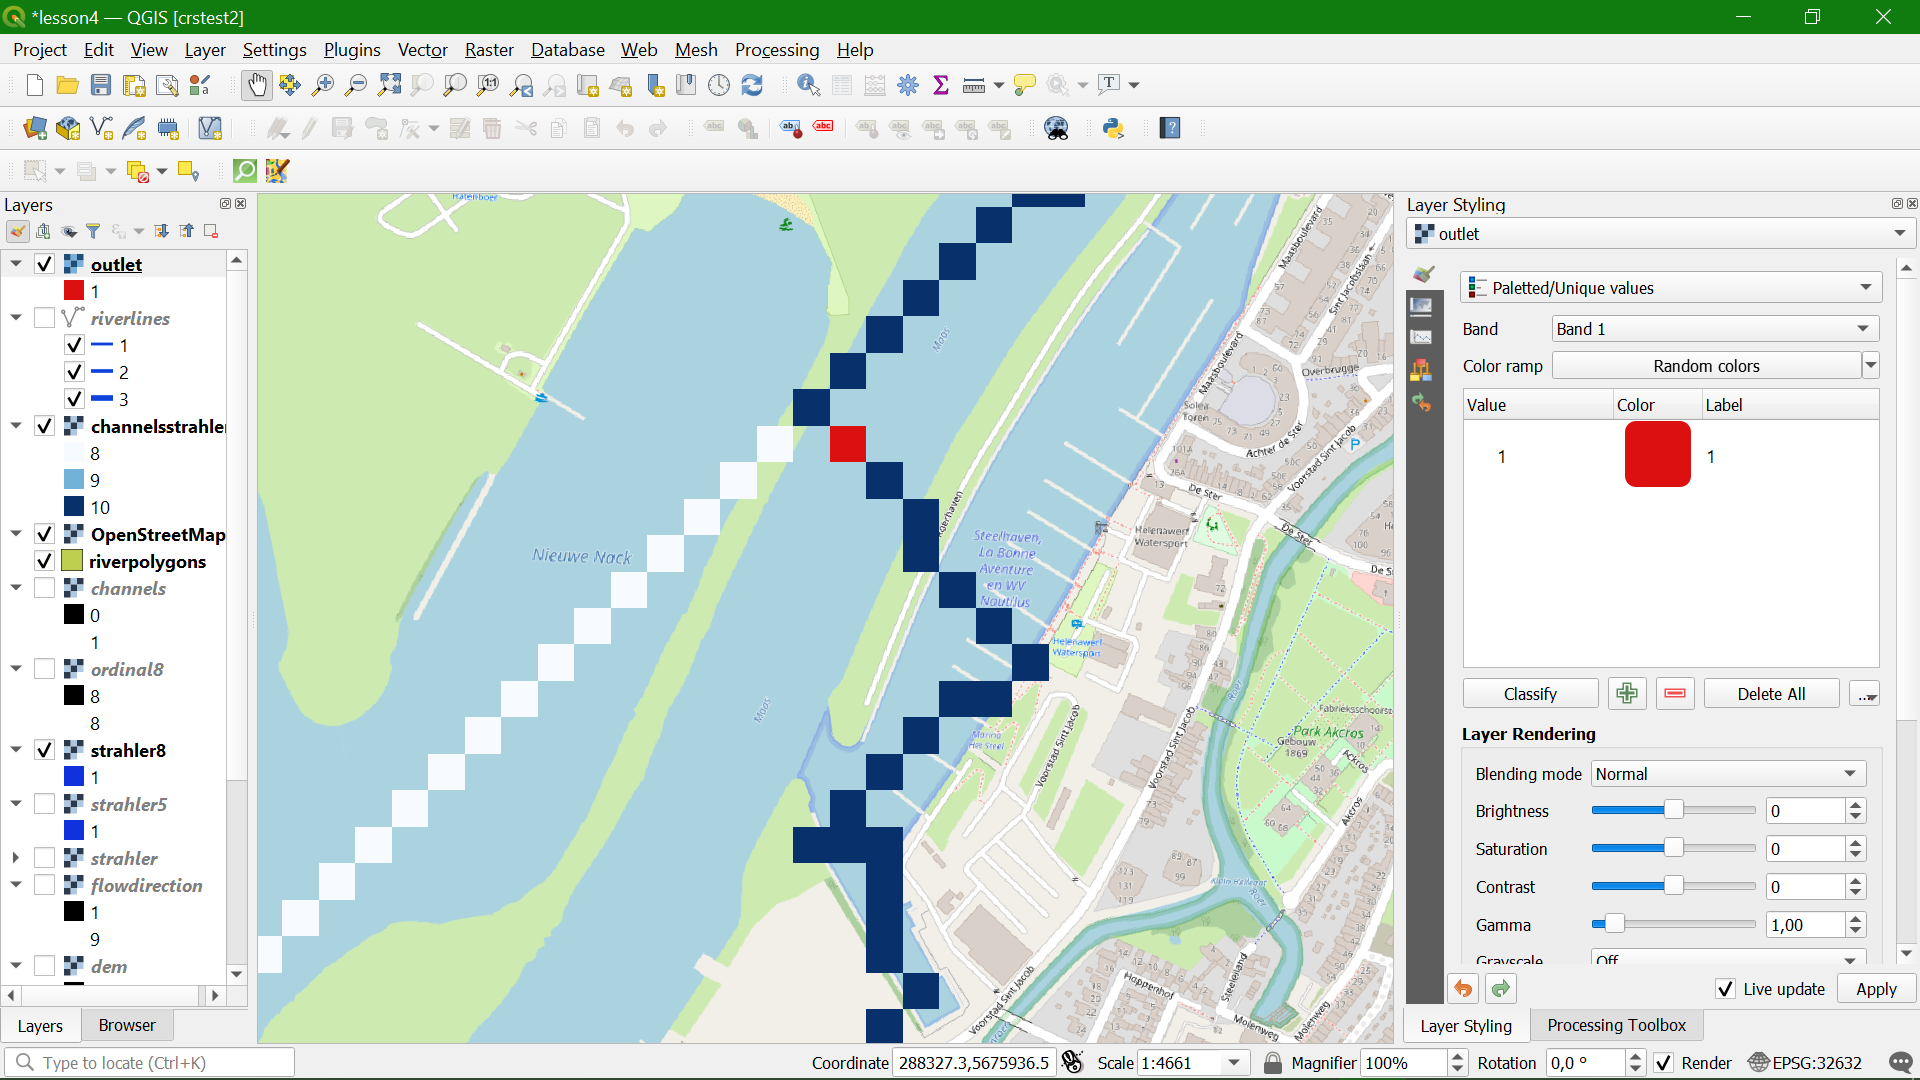Open the field calculator
This screenshot has height=1080, width=1920.
[875, 85]
